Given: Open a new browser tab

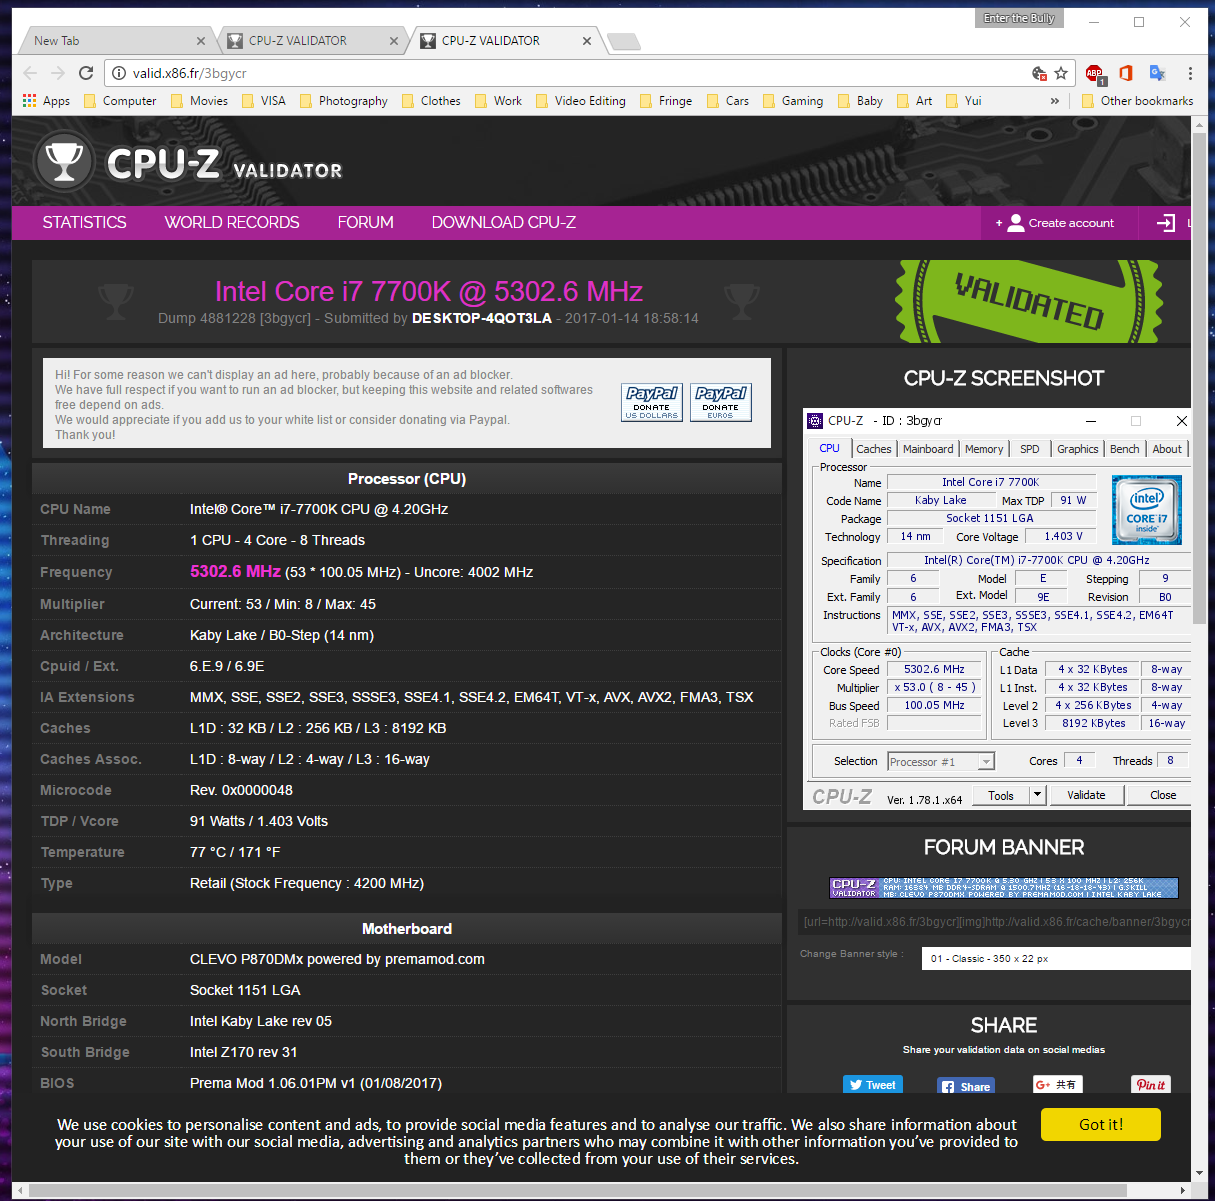Looking at the screenshot, I should coord(623,41).
